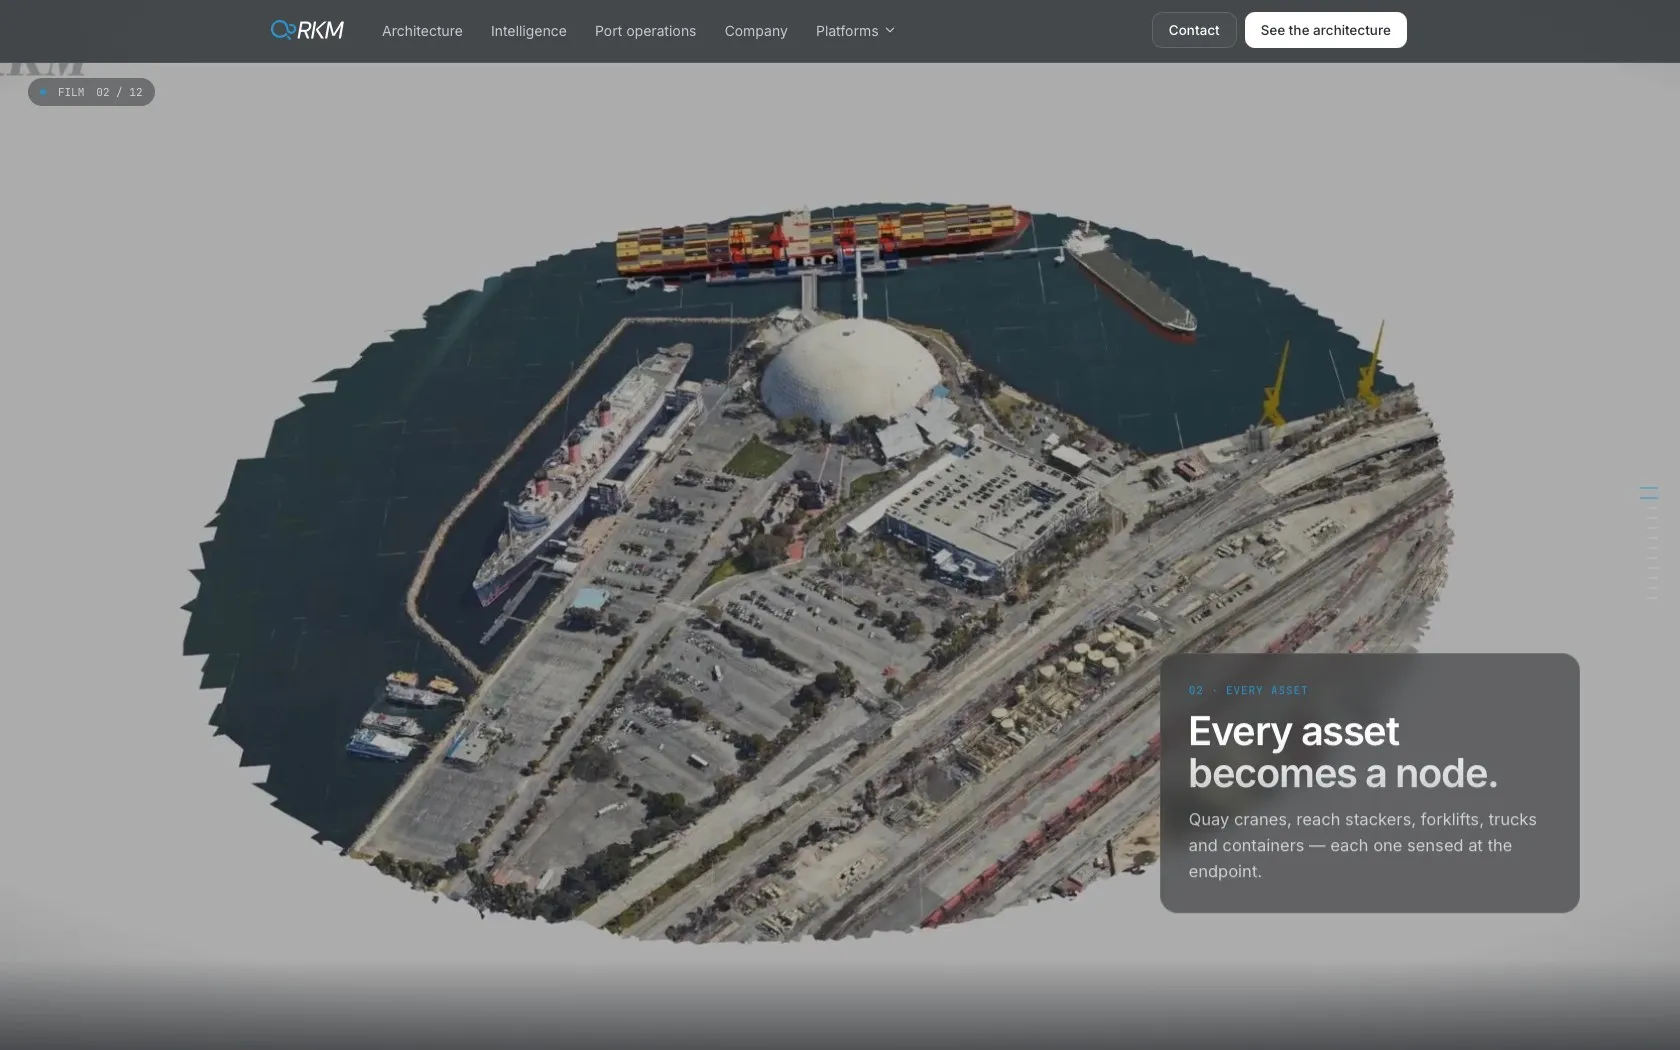1680x1050 pixels.
Task: Go to the Intelligence page
Action: click(528, 31)
